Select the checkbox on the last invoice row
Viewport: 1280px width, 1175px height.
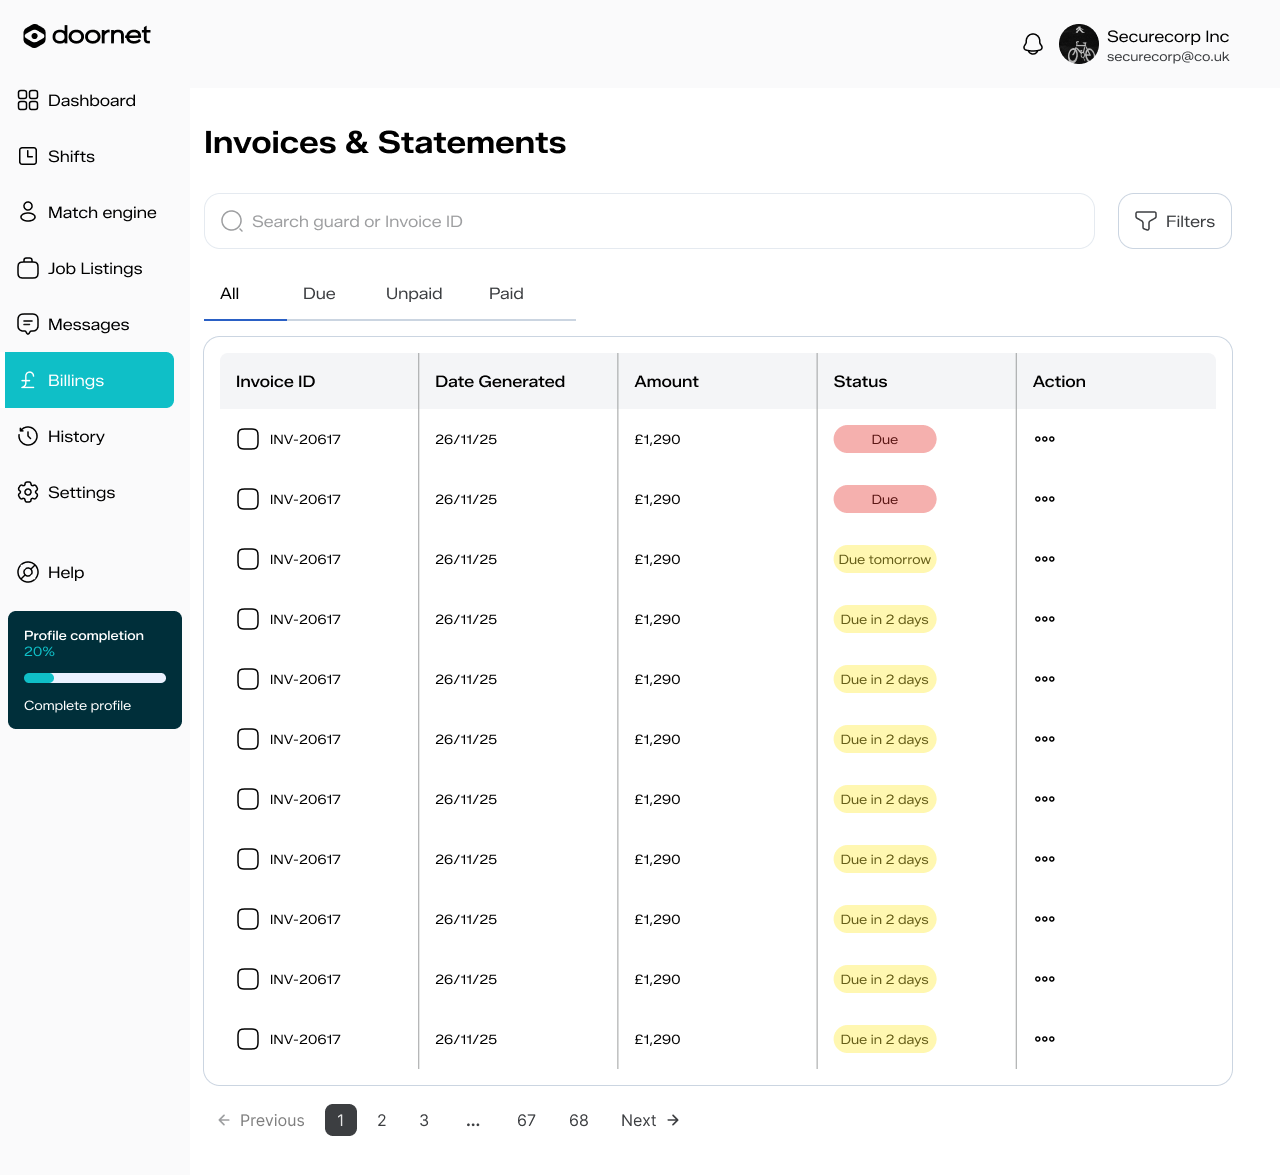(247, 1039)
